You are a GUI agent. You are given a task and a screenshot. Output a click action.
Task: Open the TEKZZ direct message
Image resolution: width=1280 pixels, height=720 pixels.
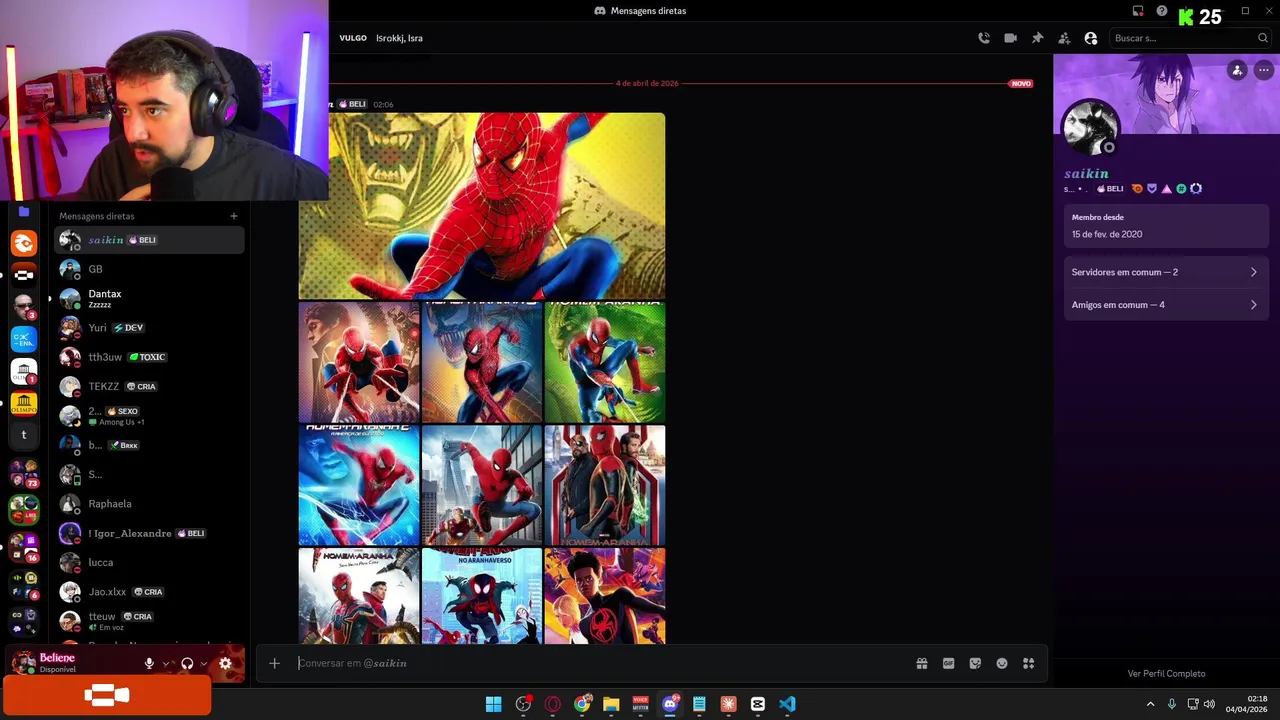pos(149,386)
